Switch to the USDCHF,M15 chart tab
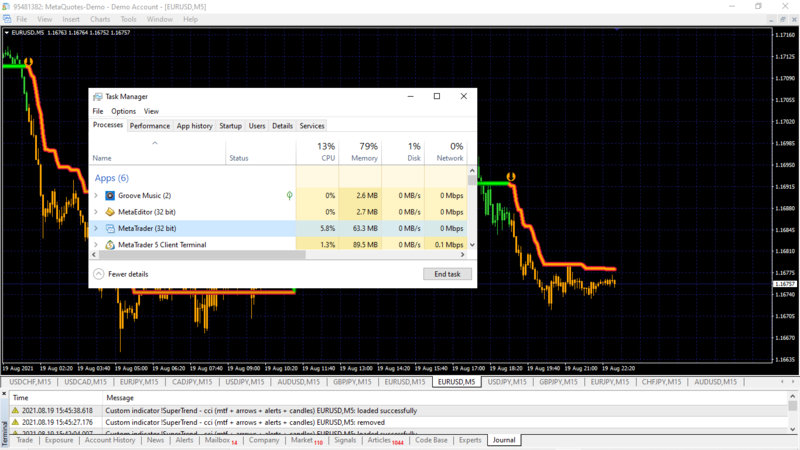 30,382
